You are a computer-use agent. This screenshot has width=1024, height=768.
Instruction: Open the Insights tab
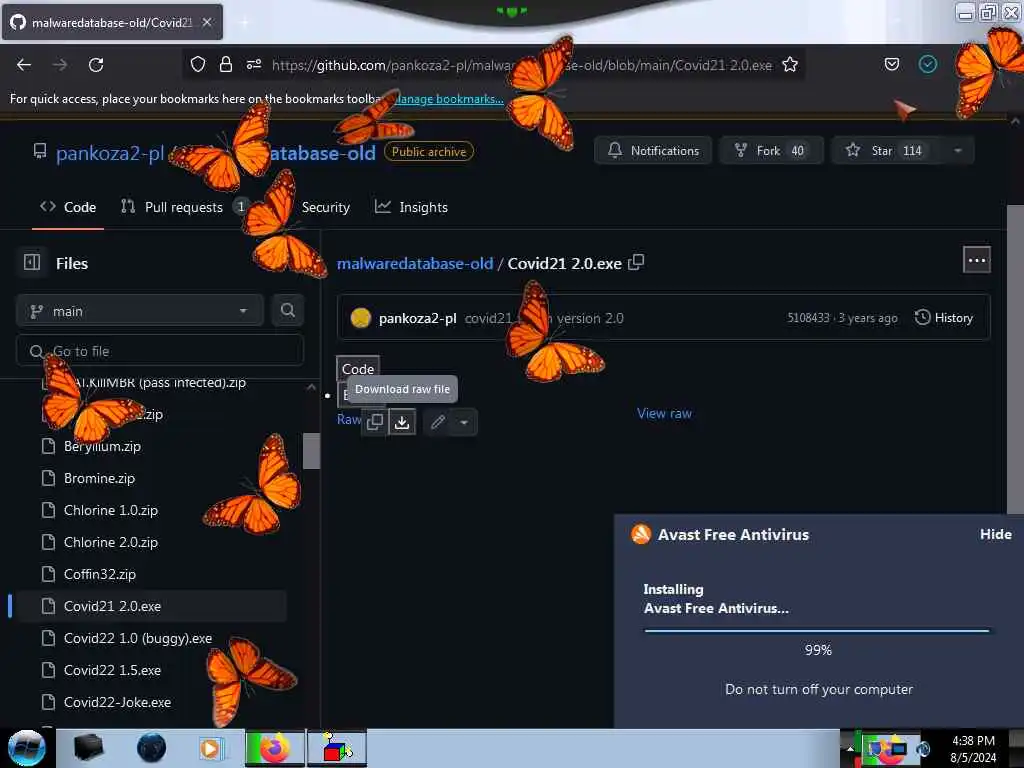(x=411, y=207)
